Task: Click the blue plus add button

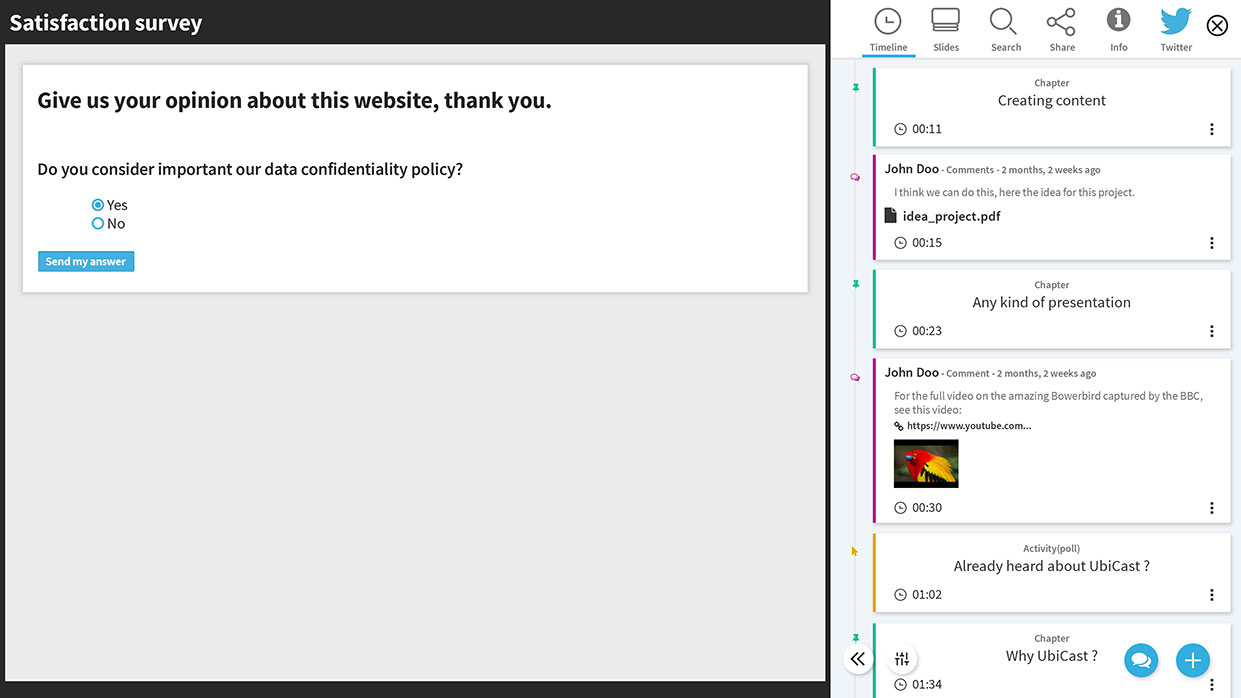Action: (1191, 660)
